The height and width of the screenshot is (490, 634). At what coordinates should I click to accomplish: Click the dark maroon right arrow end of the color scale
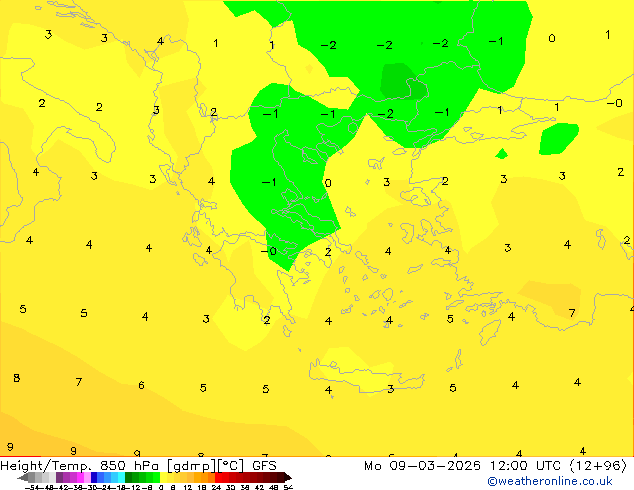click(x=288, y=477)
